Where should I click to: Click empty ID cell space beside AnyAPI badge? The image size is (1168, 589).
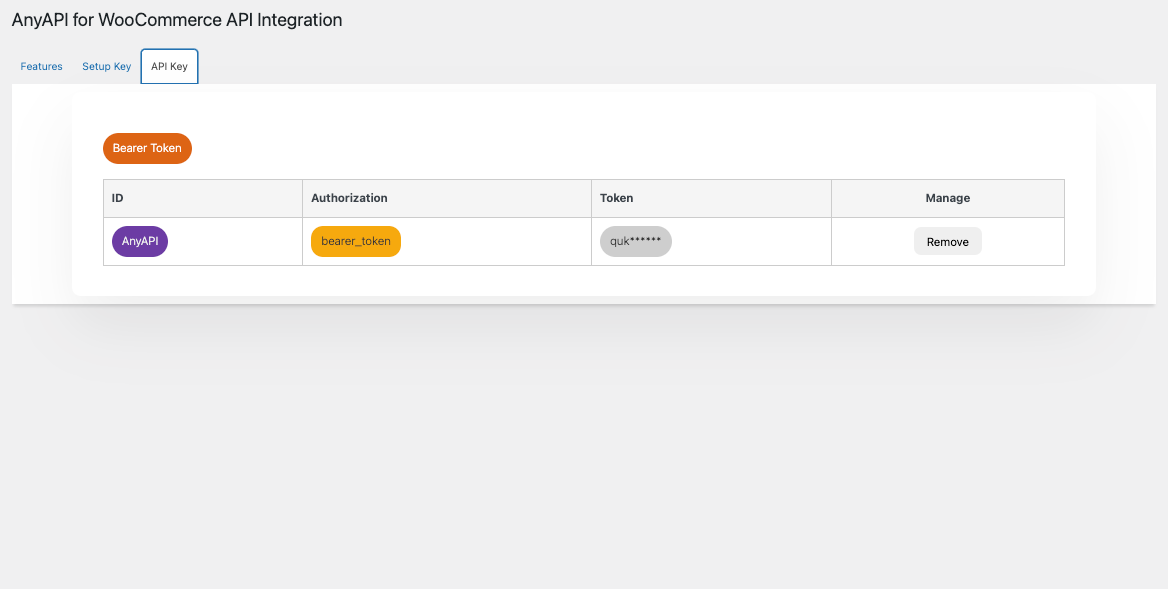tap(235, 242)
